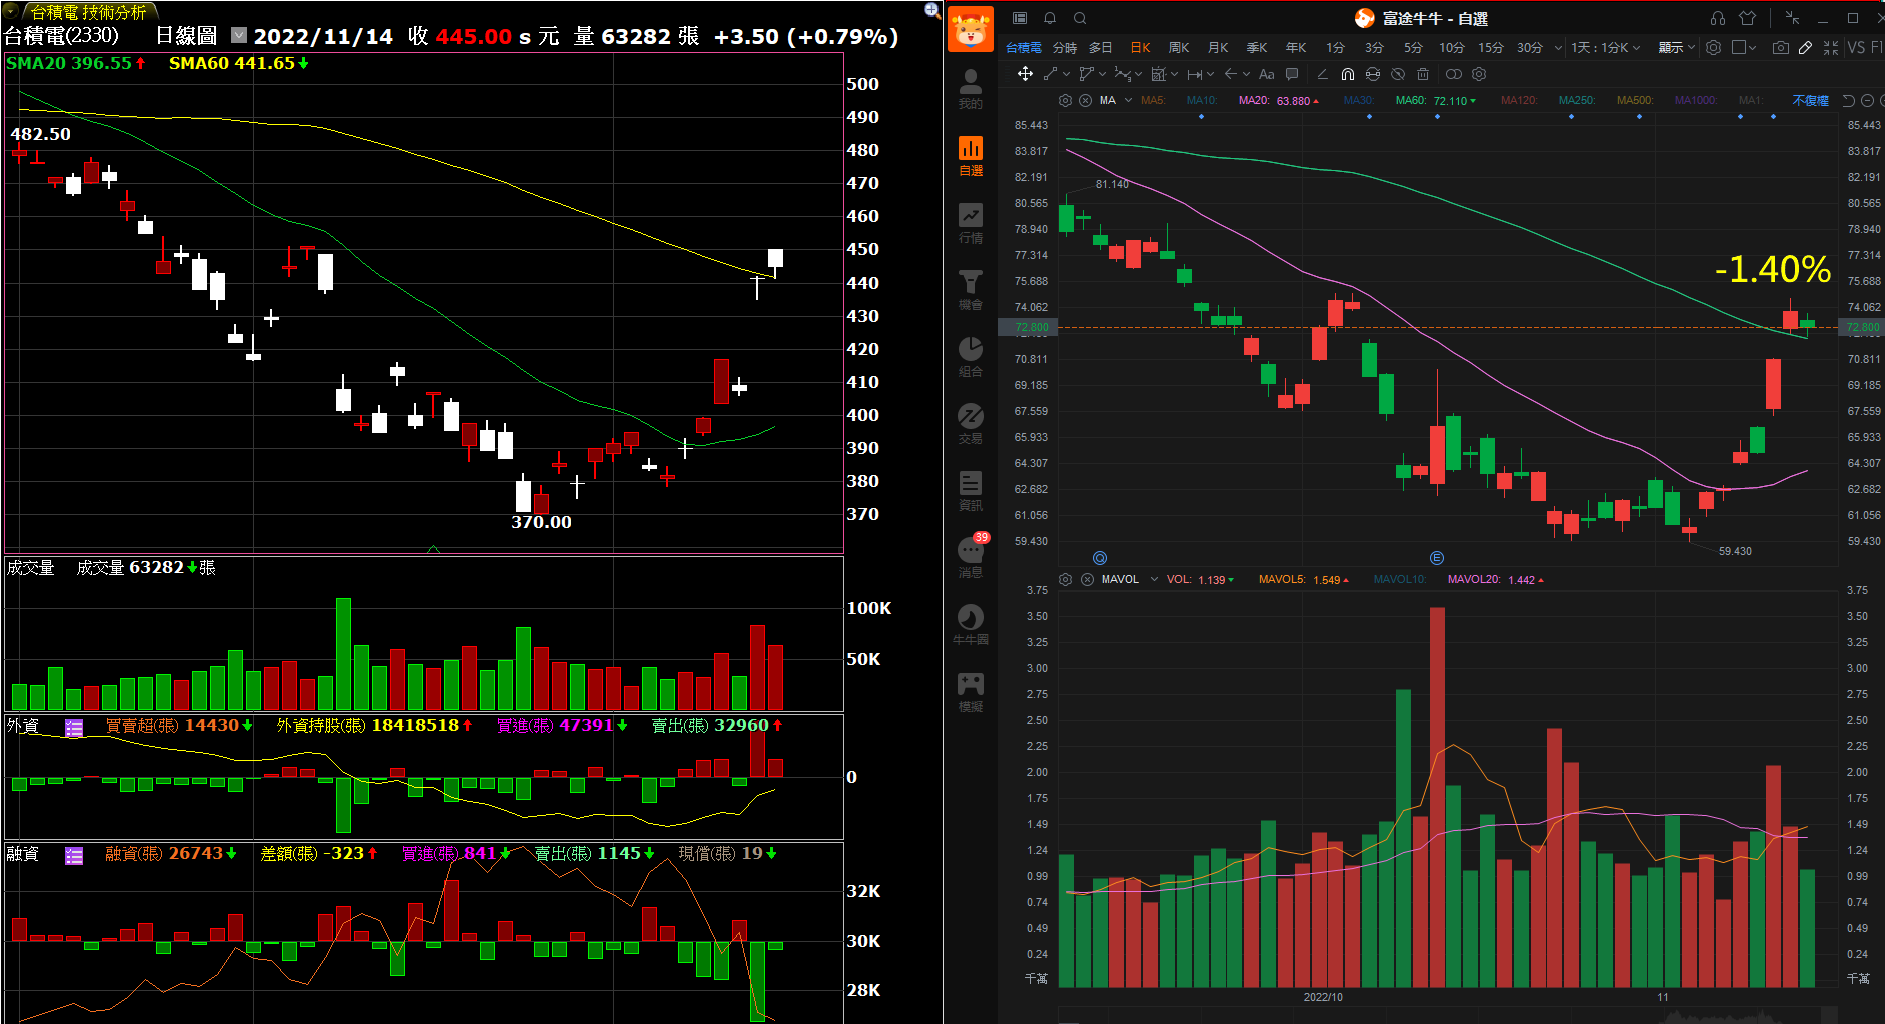1885x1024 pixels.
Task: Click the search magnifier in Futu header
Action: (1080, 18)
